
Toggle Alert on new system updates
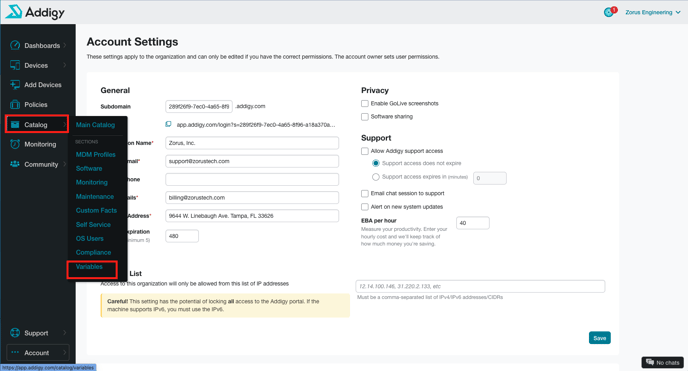(x=365, y=207)
